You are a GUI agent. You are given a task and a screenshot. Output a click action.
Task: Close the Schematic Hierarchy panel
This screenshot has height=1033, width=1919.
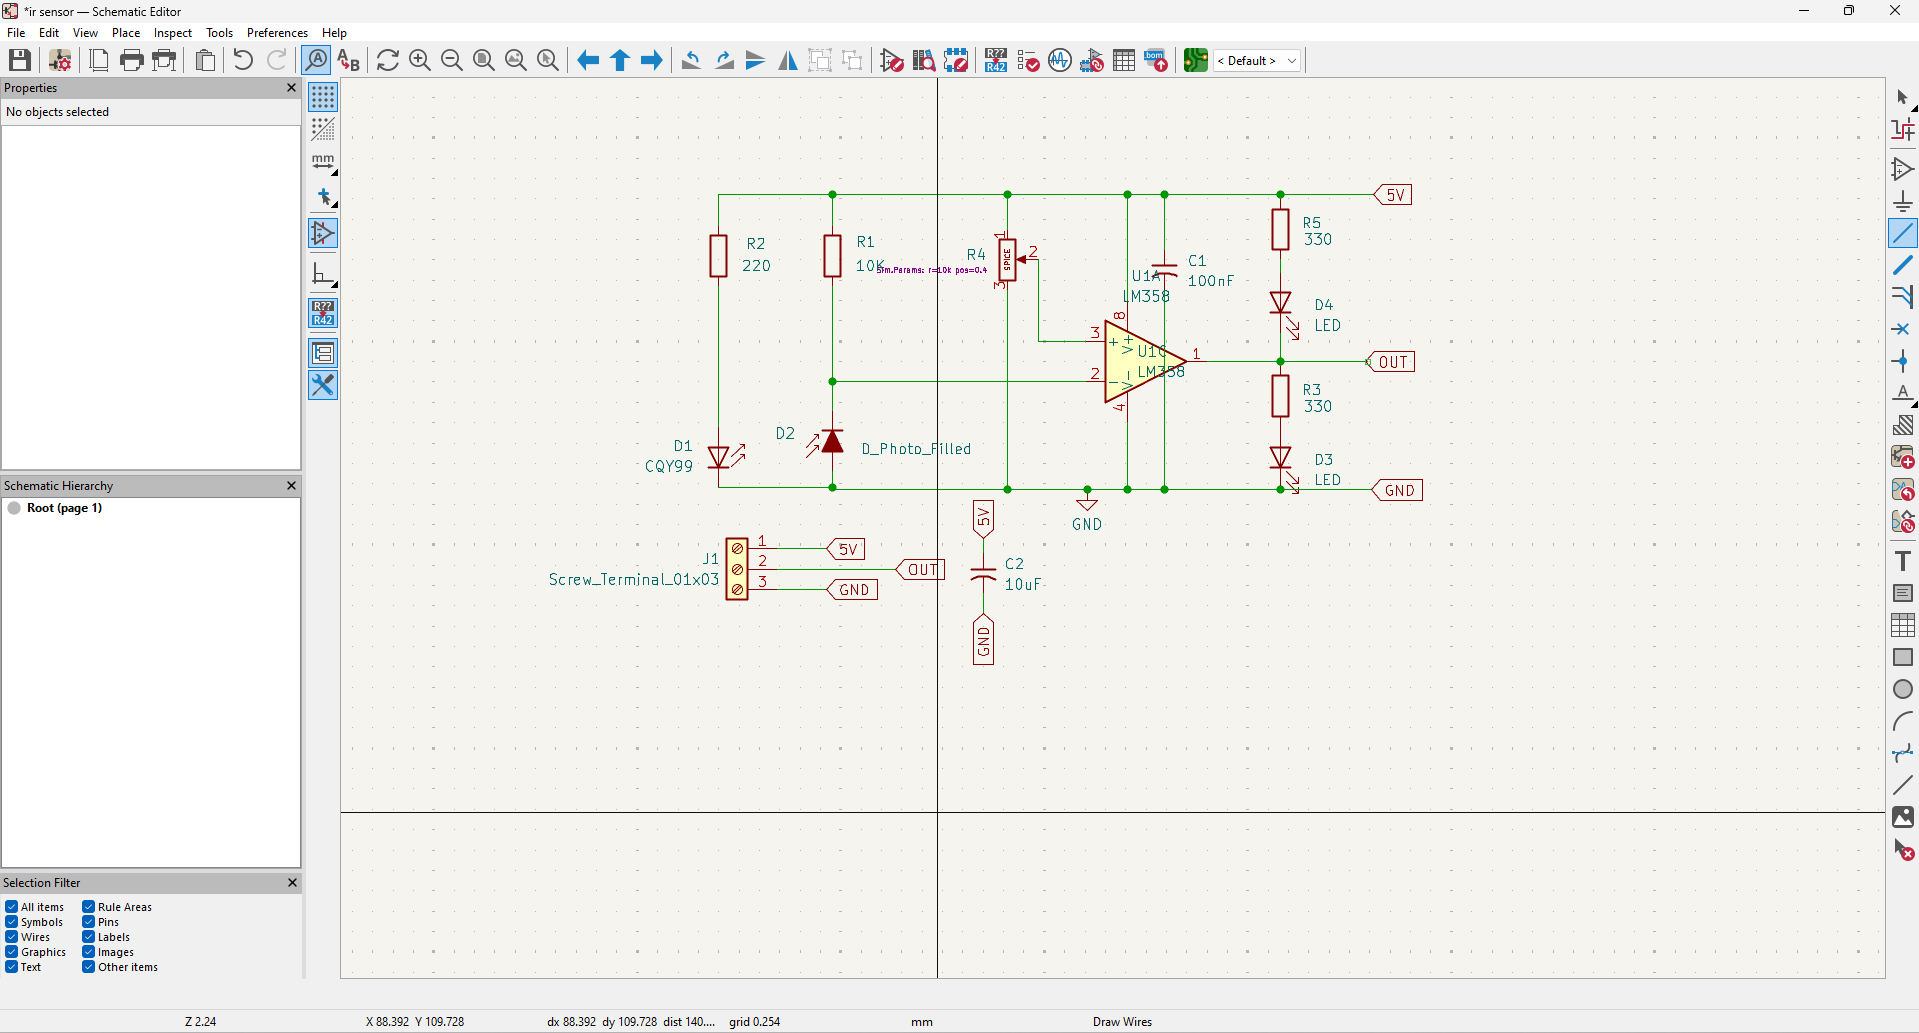[291, 486]
